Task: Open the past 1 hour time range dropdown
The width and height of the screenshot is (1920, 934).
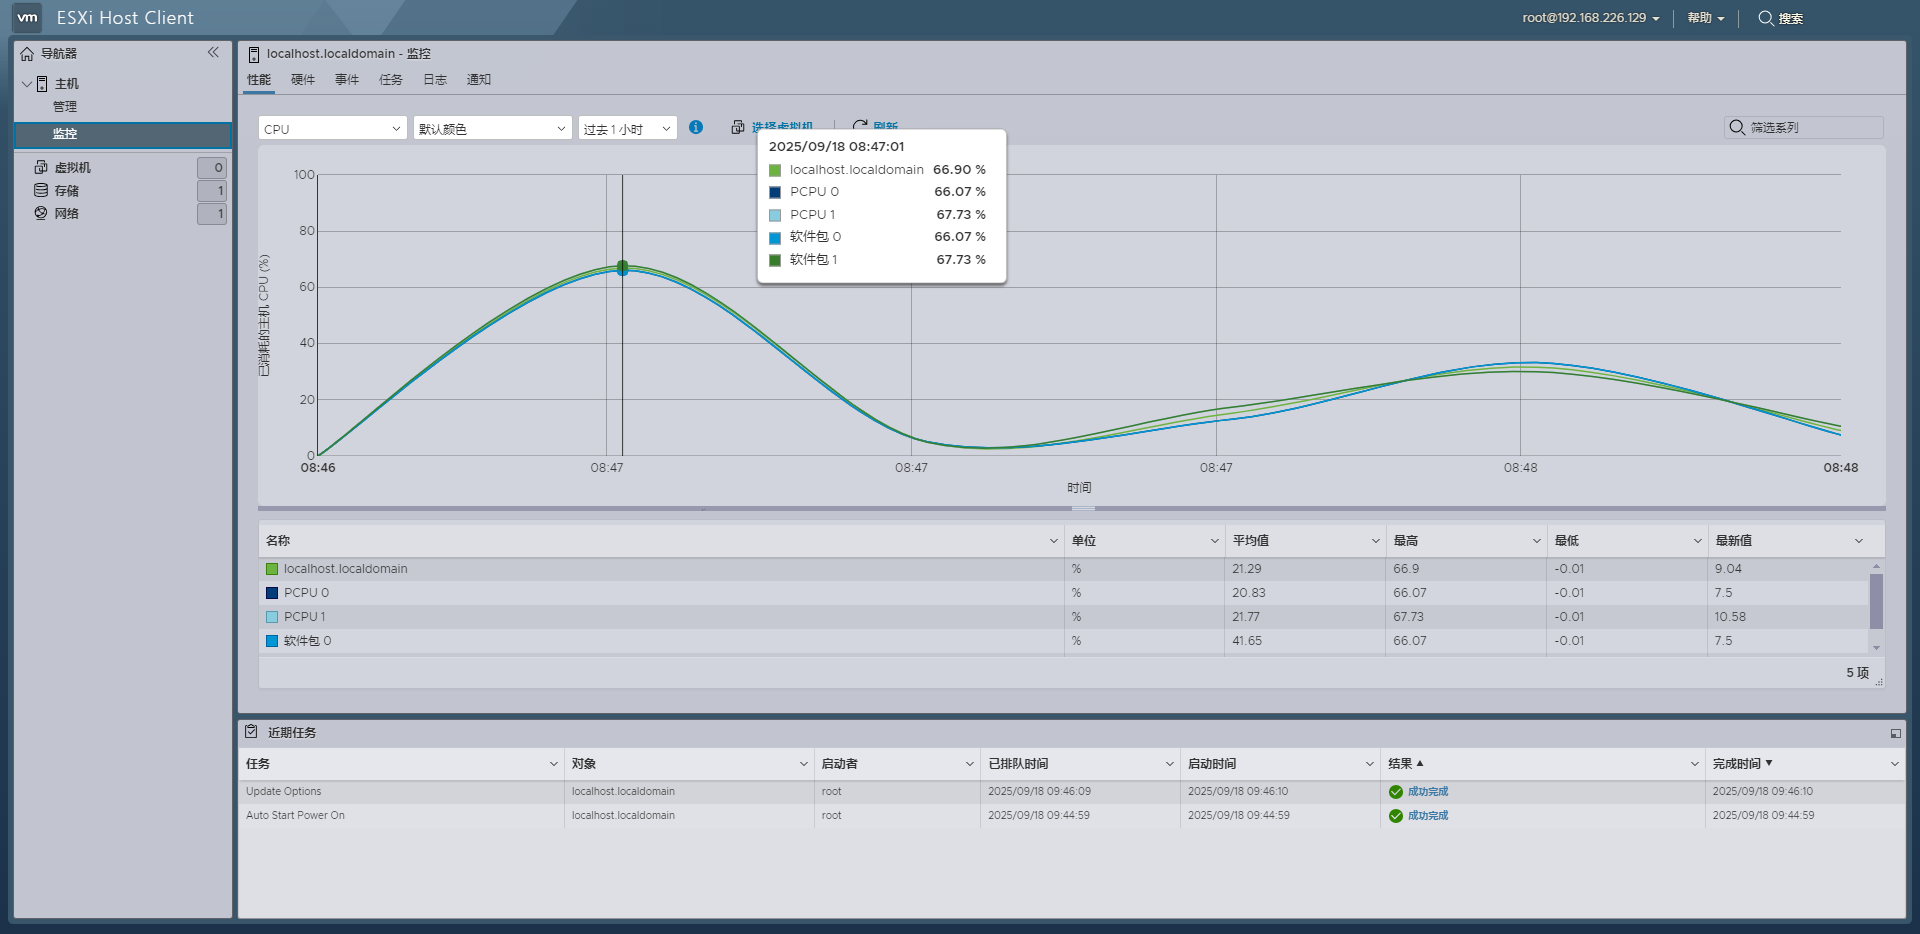Action: [627, 129]
